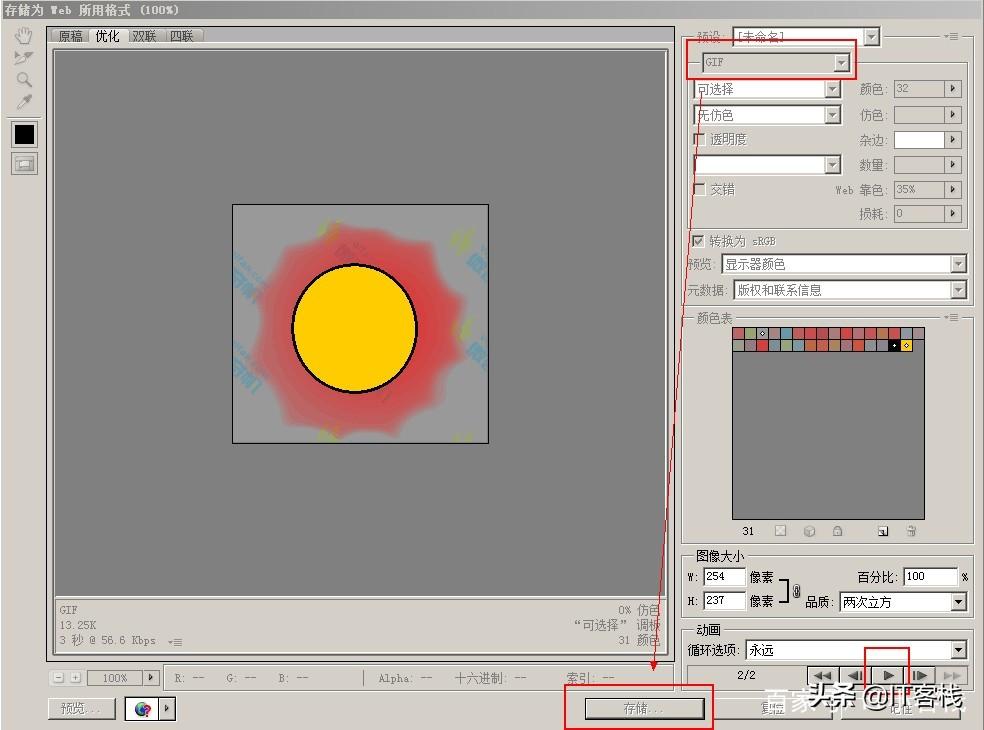Click the zoom in plus button
The image size is (984, 730).
(75, 678)
